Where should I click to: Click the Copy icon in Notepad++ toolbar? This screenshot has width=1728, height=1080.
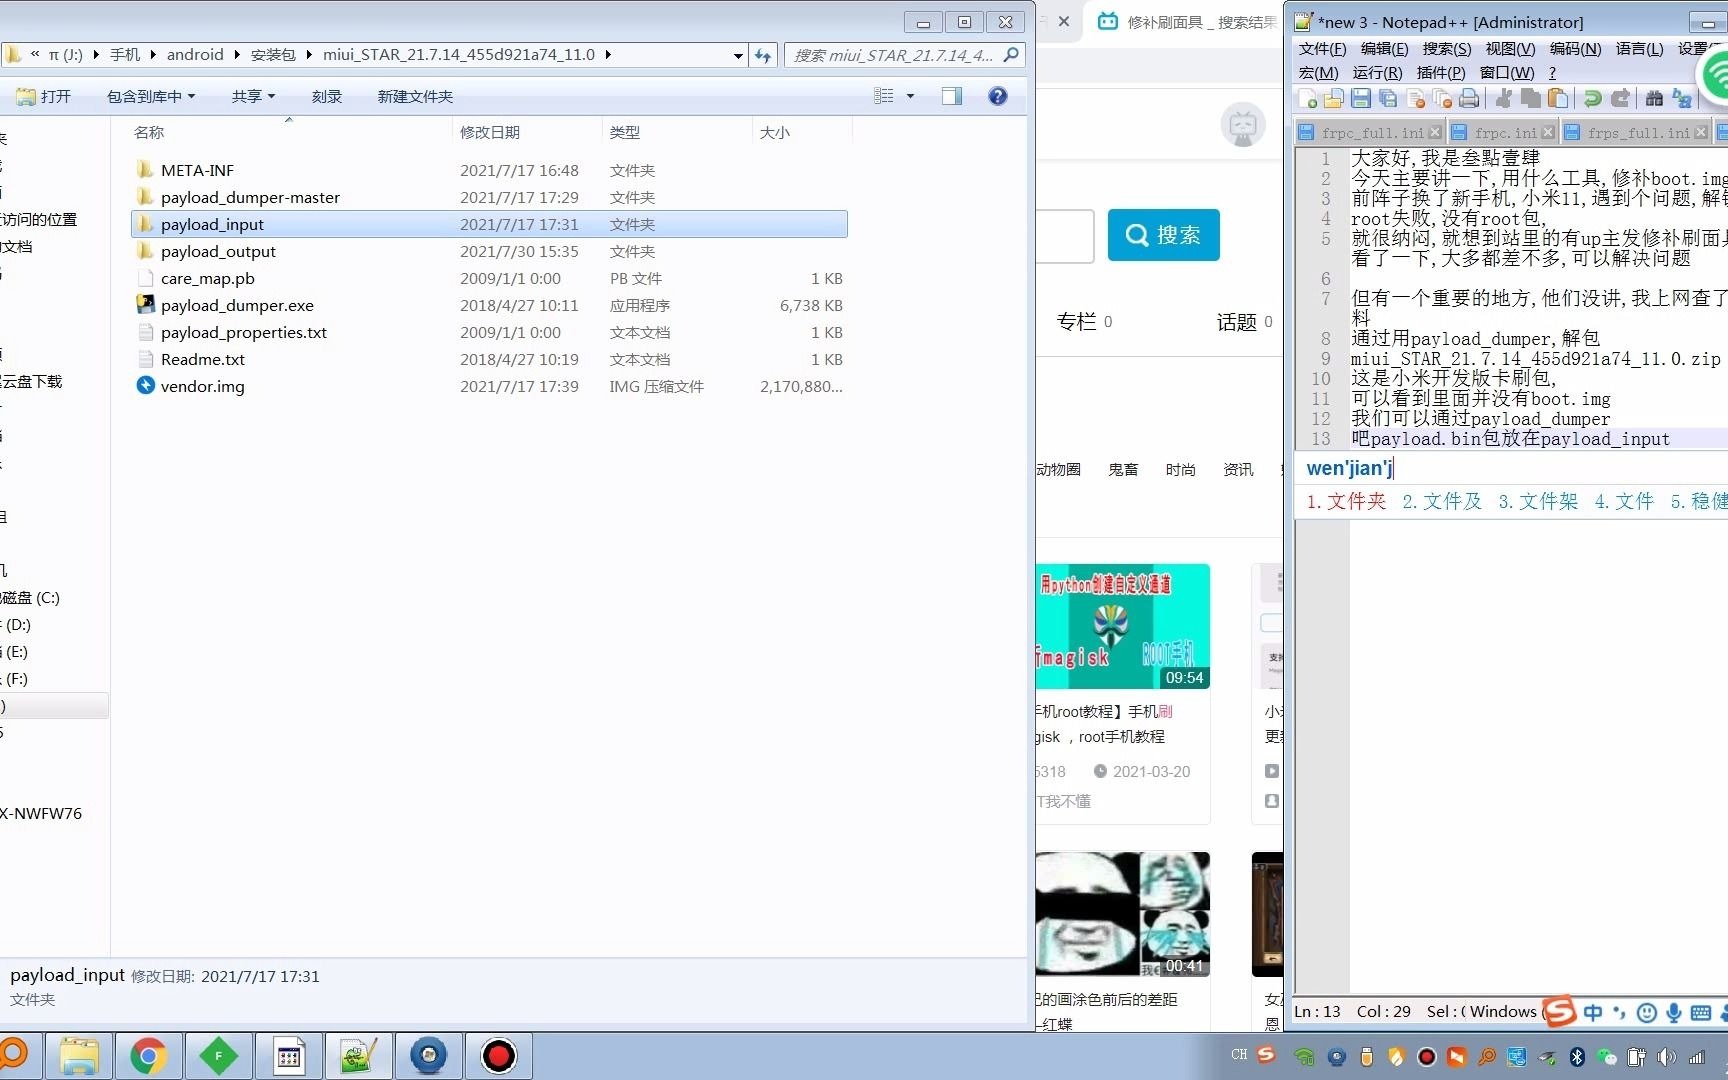pos(1530,98)
